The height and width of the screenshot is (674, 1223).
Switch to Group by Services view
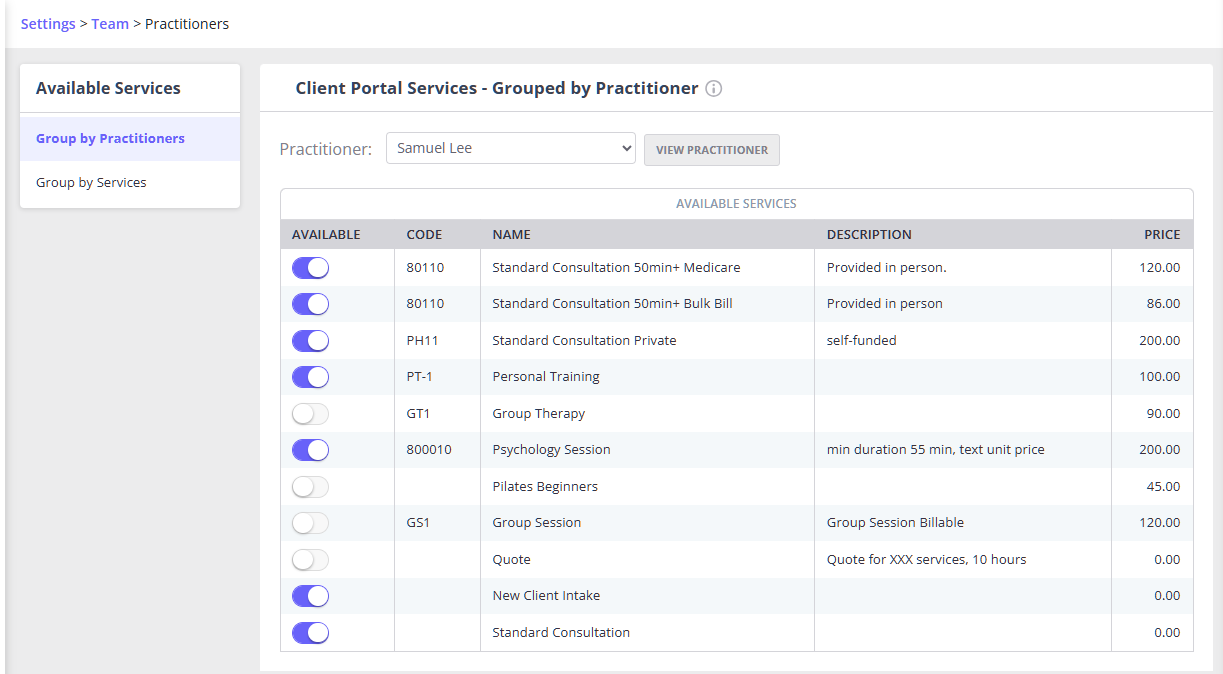tap(91, 183)
